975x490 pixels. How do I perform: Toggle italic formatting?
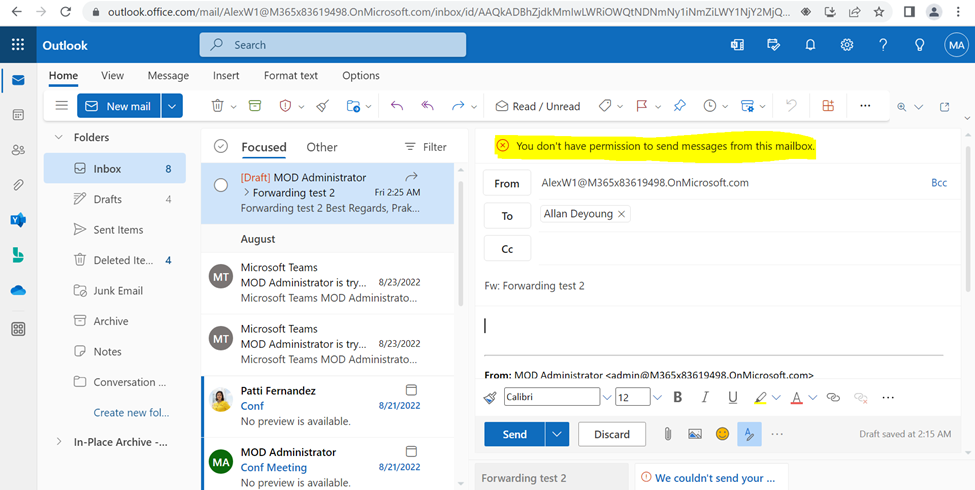click(705, 397)
